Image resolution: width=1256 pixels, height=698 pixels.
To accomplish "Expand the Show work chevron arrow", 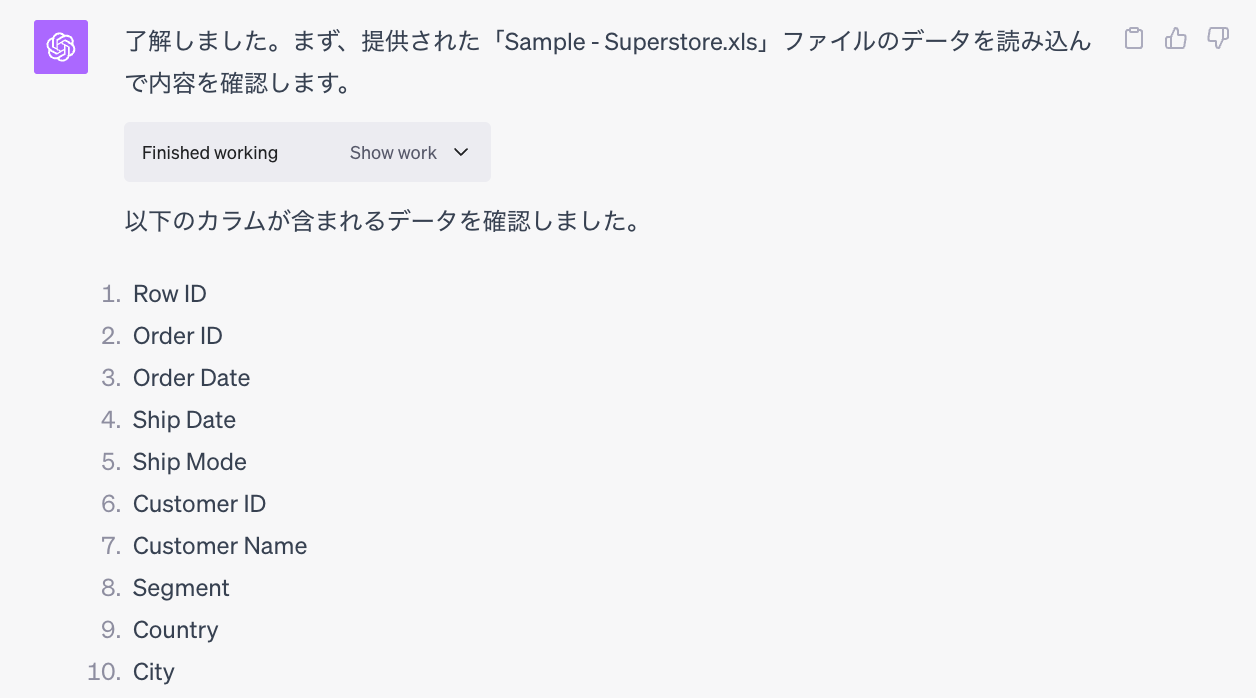I will point(461,152).
